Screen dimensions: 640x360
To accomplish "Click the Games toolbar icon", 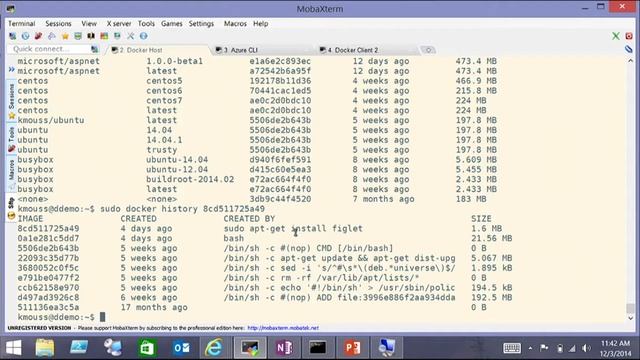I will click(x=51, y=36).
